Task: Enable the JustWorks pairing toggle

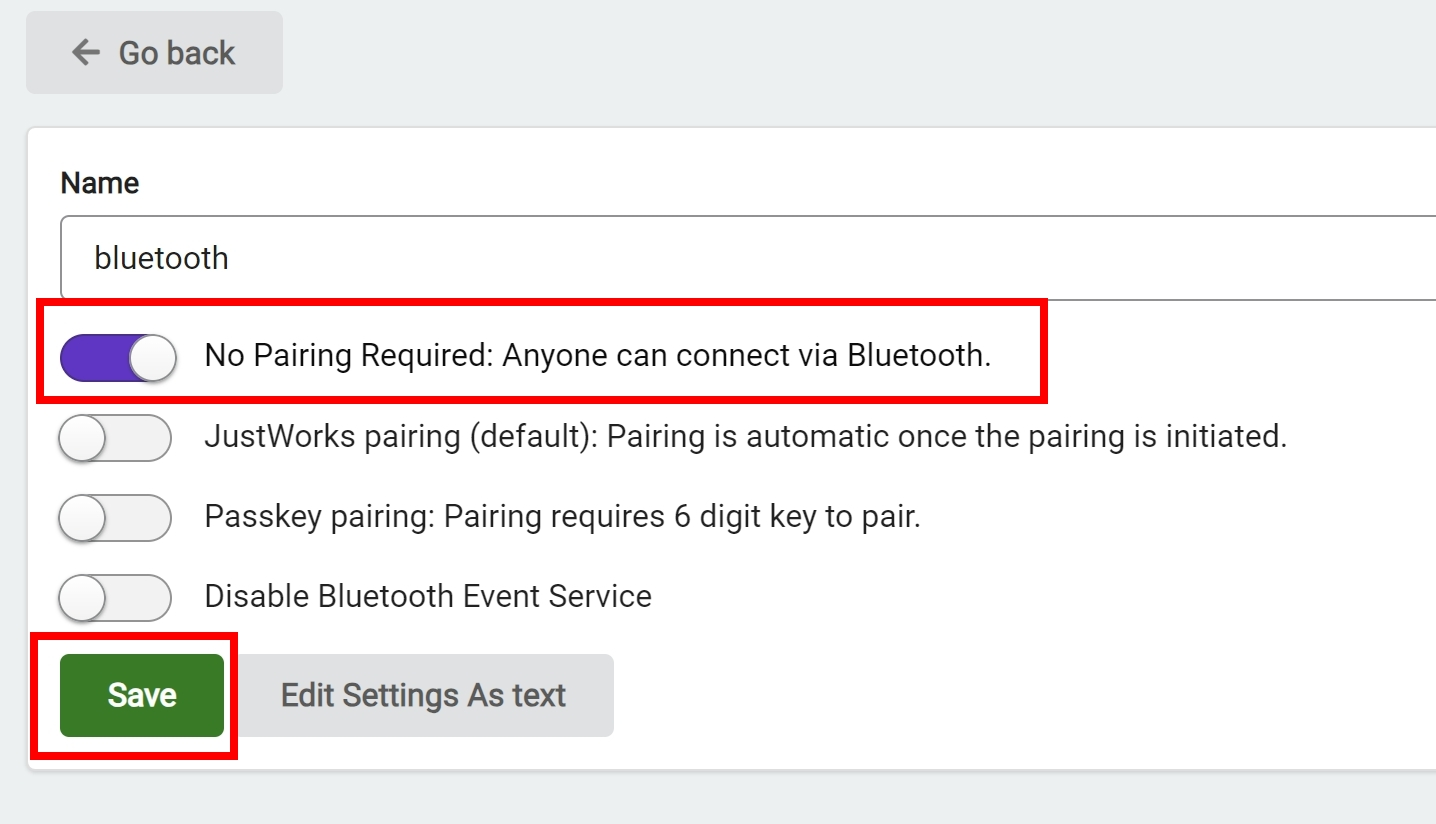Action: (x=115, y=437)
